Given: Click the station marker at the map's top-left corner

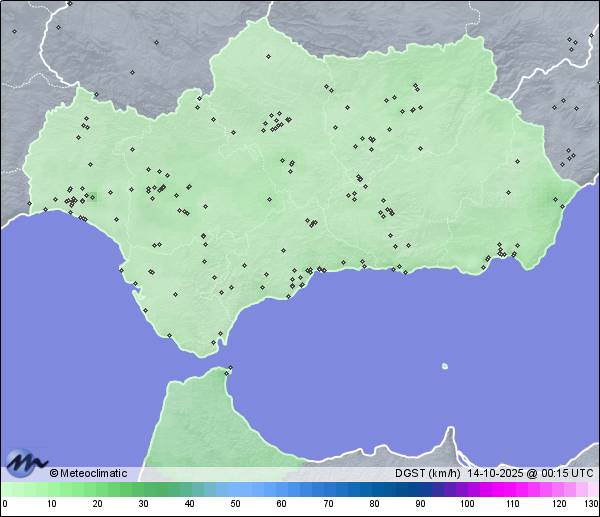Looking at the screenshot, I should click(15, 31).
